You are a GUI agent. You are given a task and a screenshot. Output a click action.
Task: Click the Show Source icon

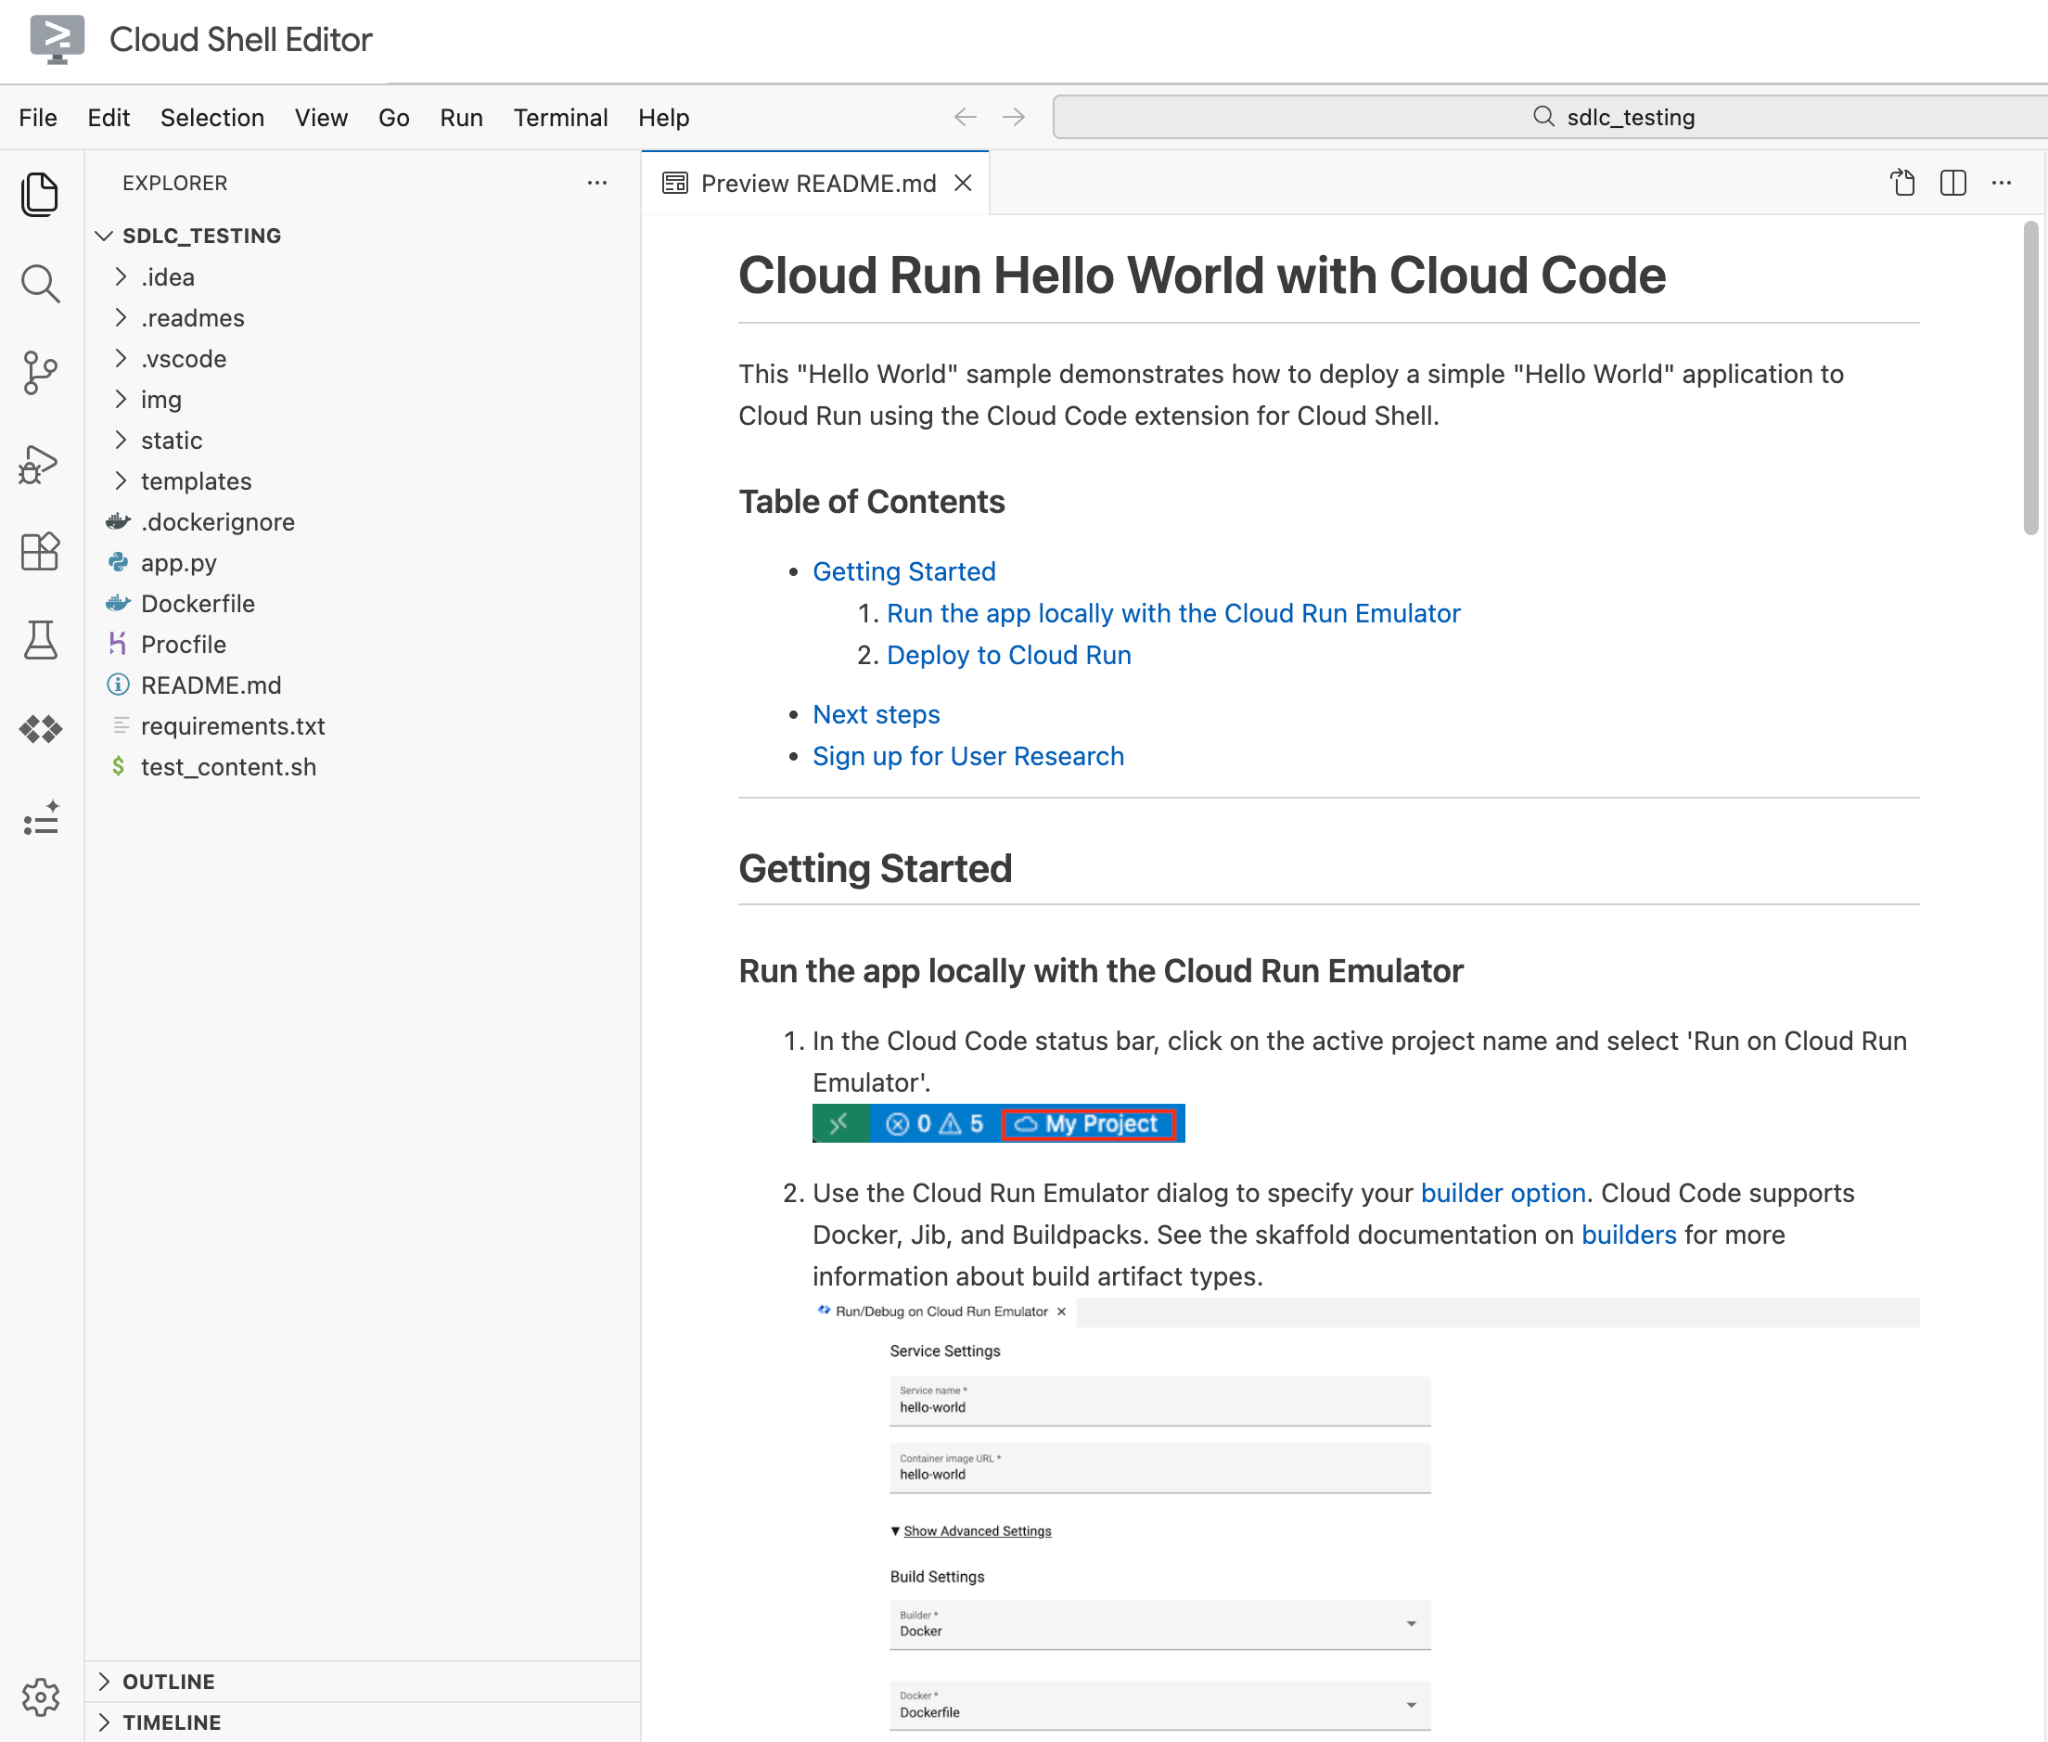[1902, 183]
